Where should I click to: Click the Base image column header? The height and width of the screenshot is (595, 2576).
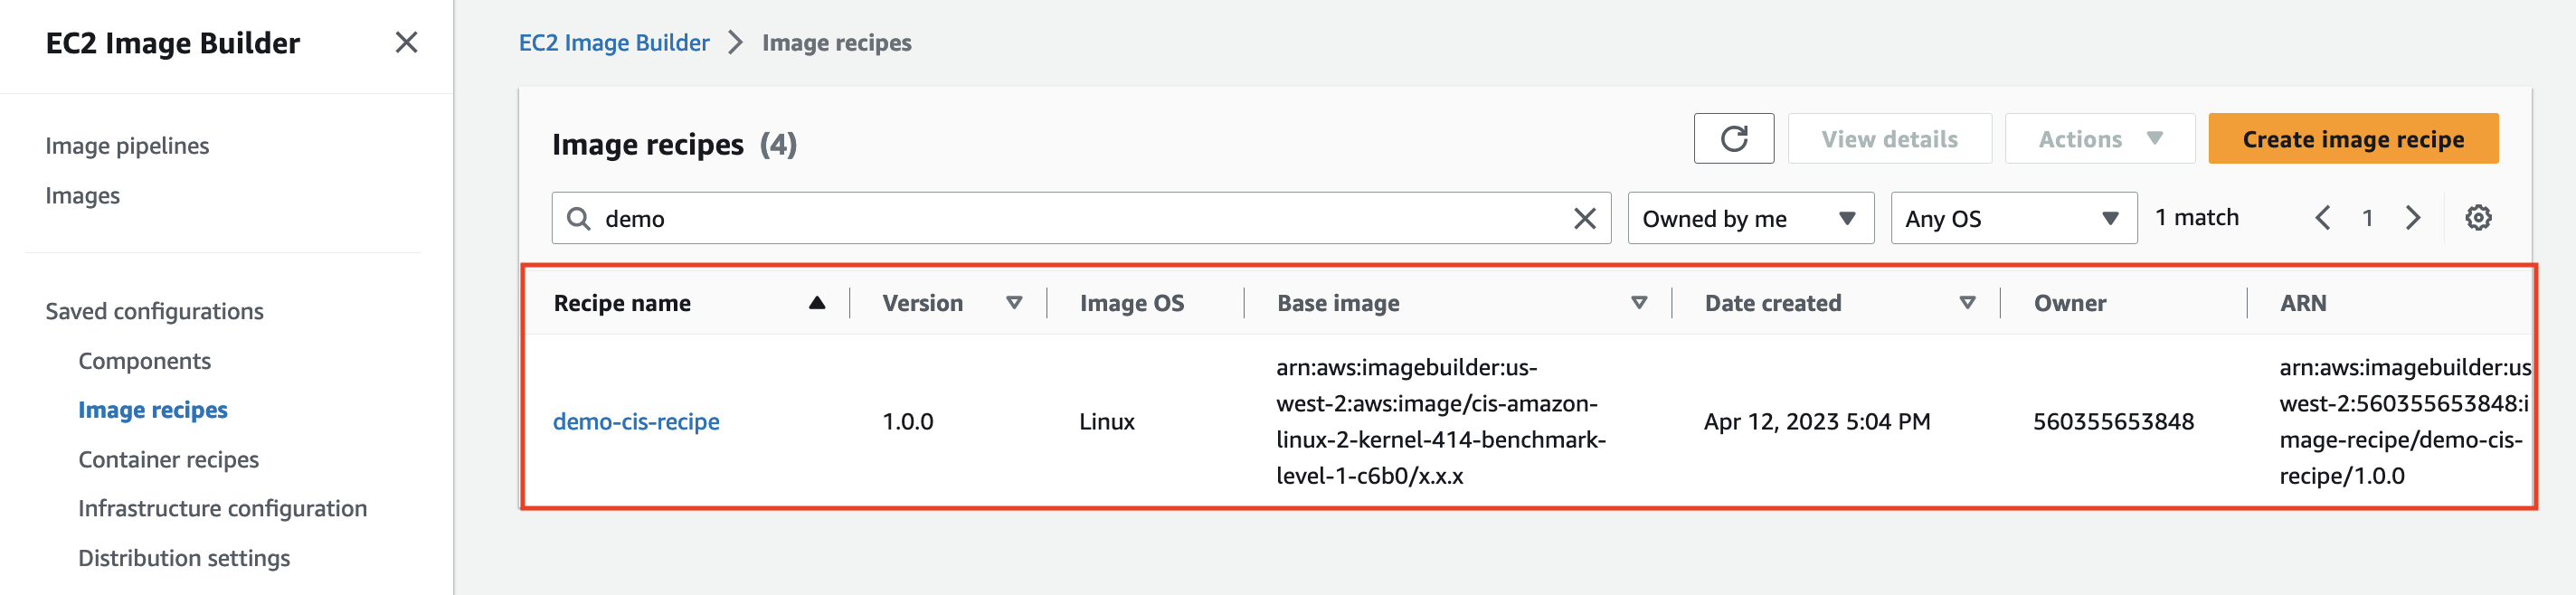pyautogui.click(x=1338, y=303)
